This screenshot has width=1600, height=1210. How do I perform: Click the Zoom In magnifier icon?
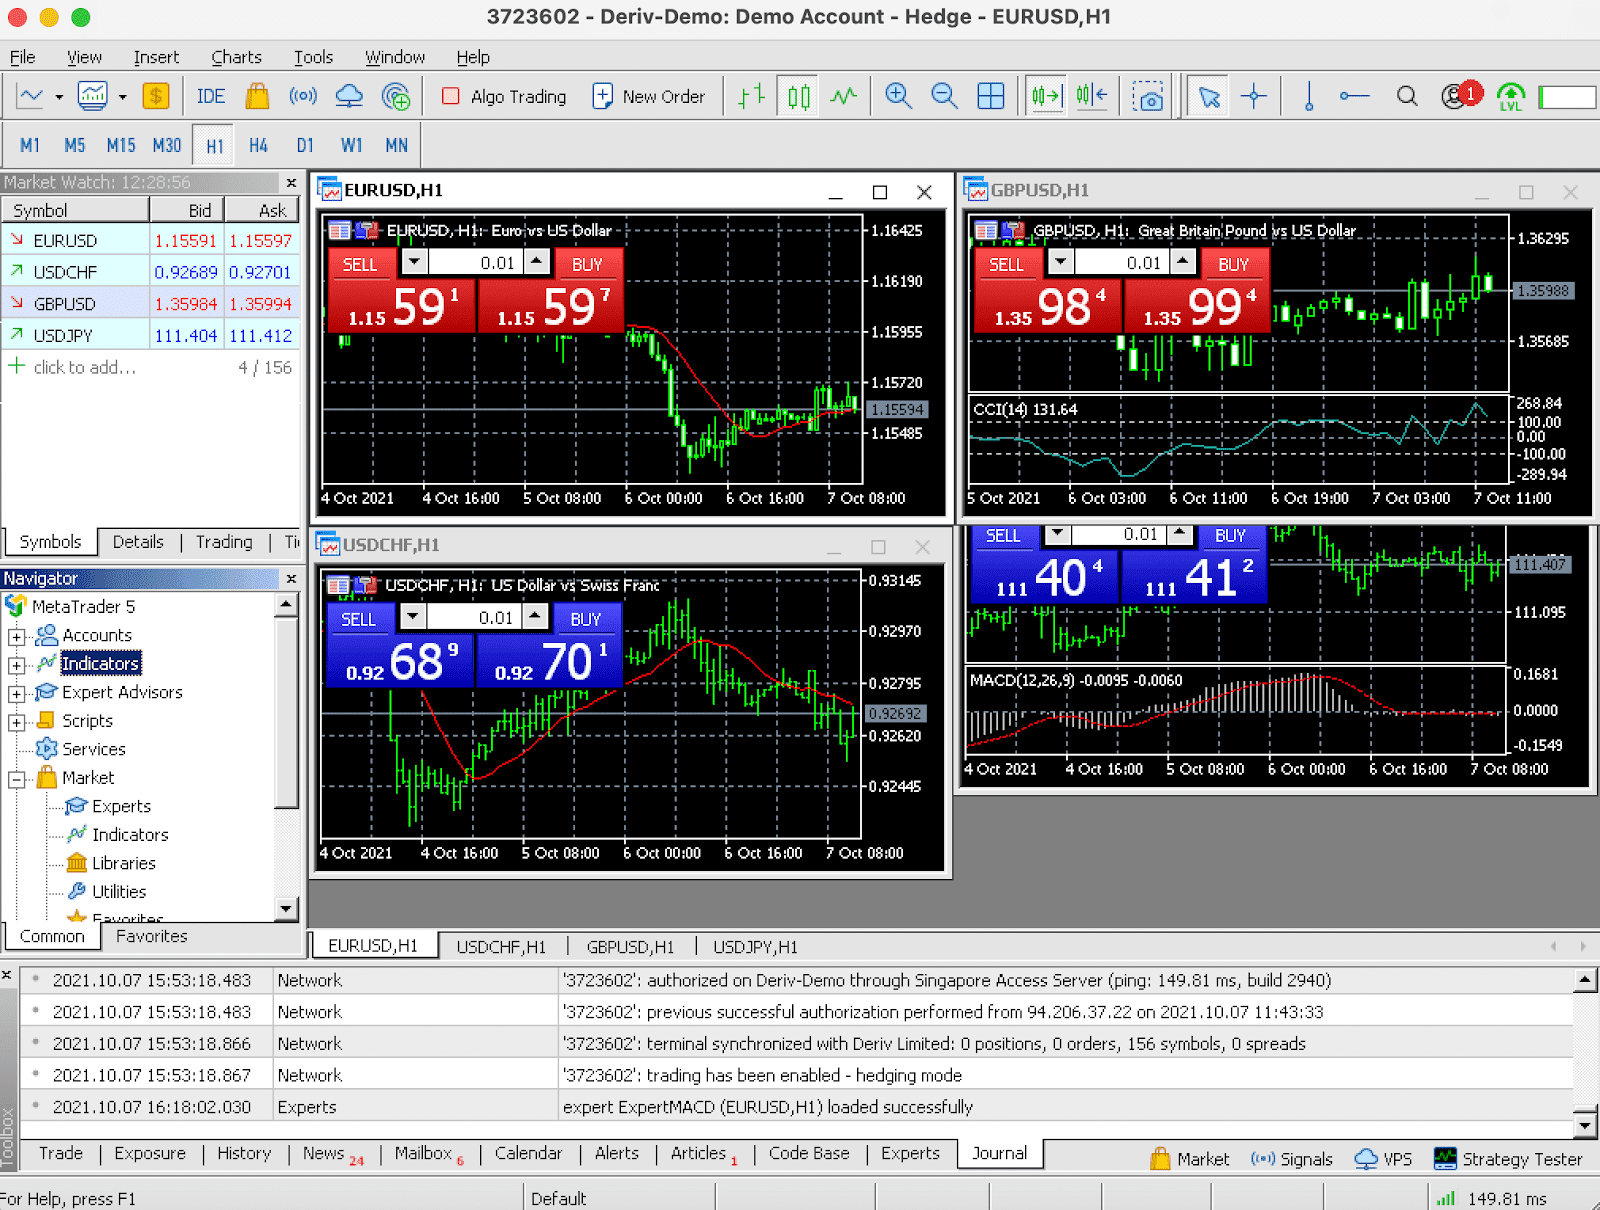pyautogui.click(x=898, y=96)
